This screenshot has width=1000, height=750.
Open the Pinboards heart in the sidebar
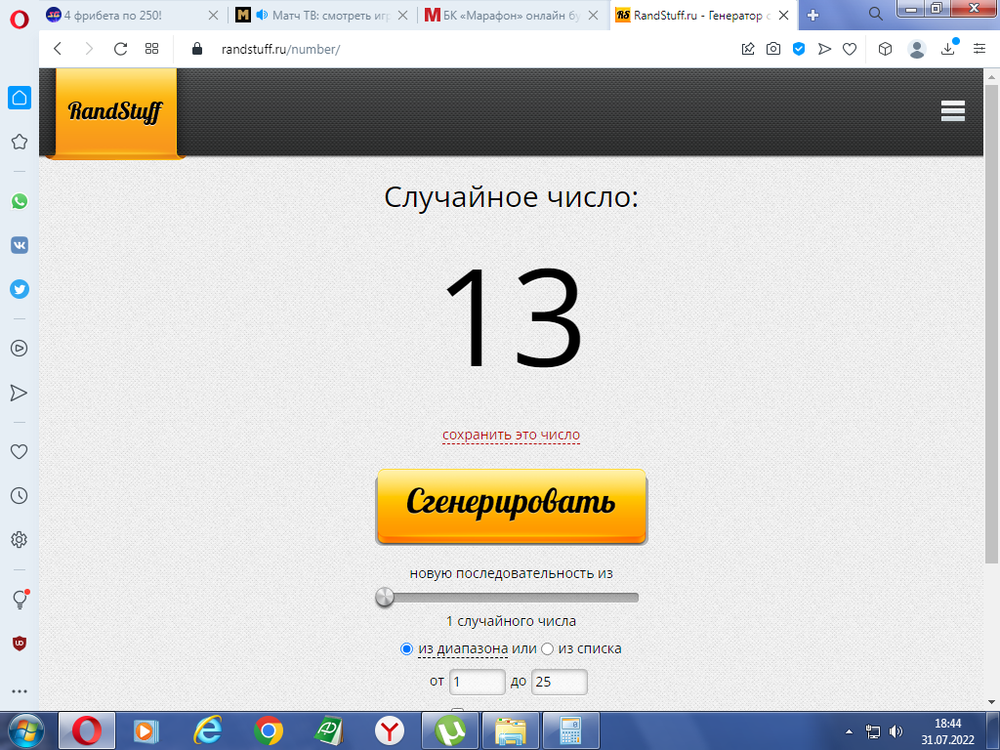point(19,452)
